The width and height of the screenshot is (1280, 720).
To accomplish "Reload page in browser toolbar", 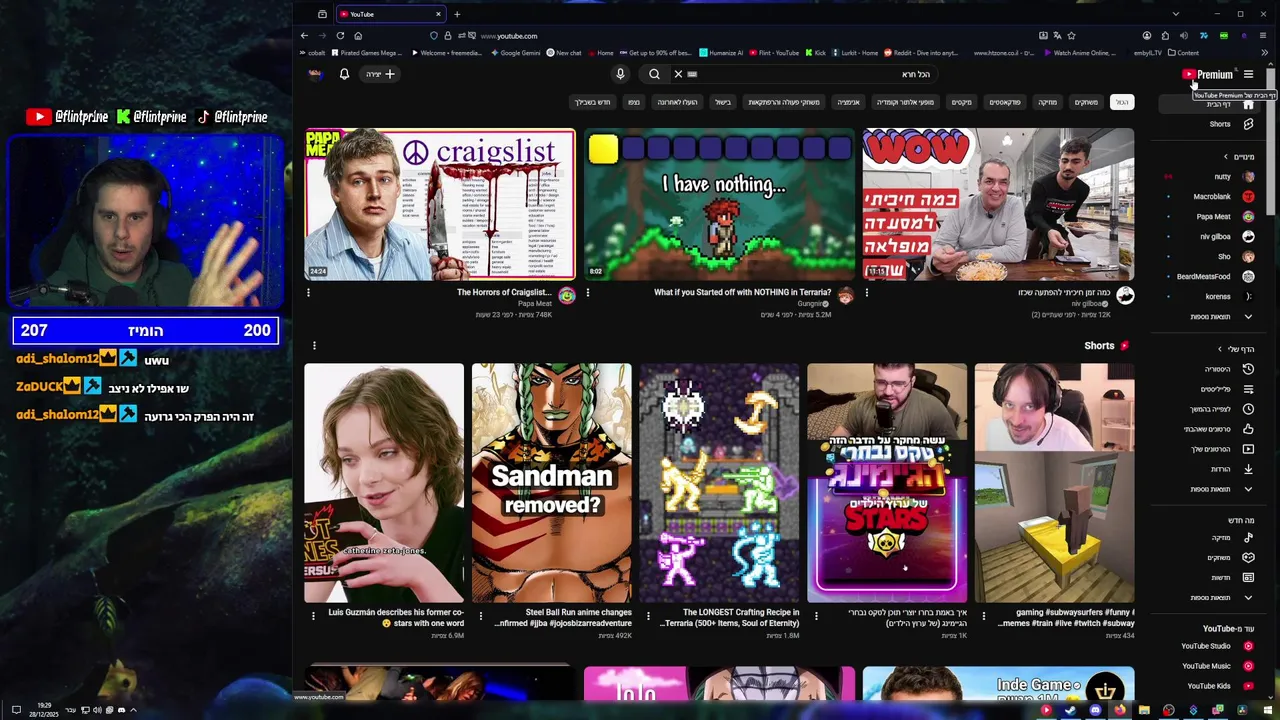I will 340,36.
